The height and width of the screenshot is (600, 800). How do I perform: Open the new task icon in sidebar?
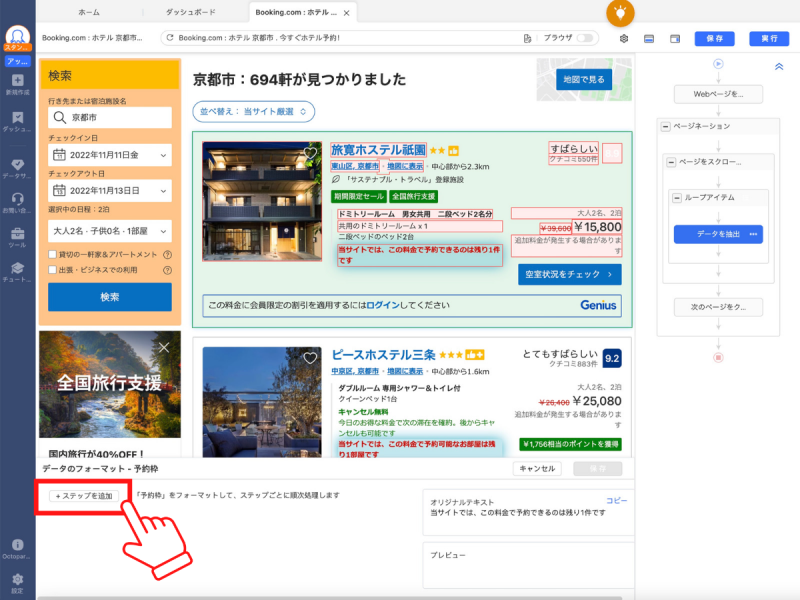[17, 80]
